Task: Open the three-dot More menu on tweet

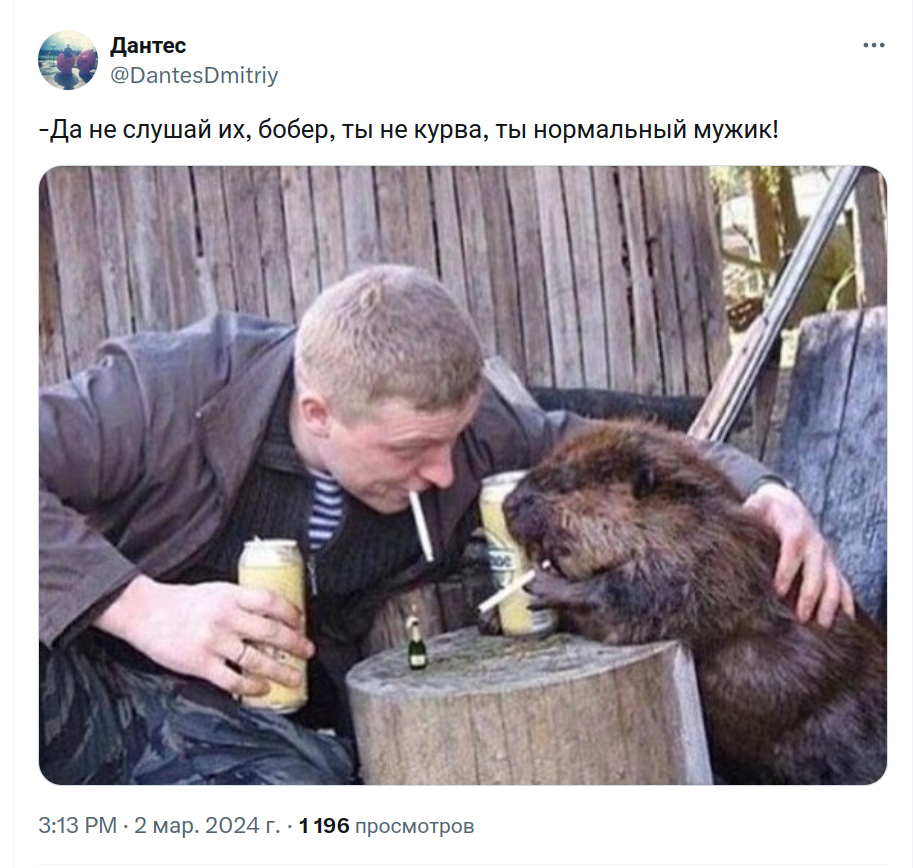Action: click(873, 45)
